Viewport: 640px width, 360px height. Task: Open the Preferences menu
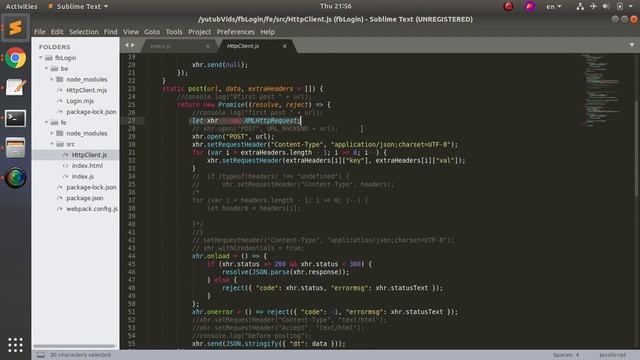[236, 32]
